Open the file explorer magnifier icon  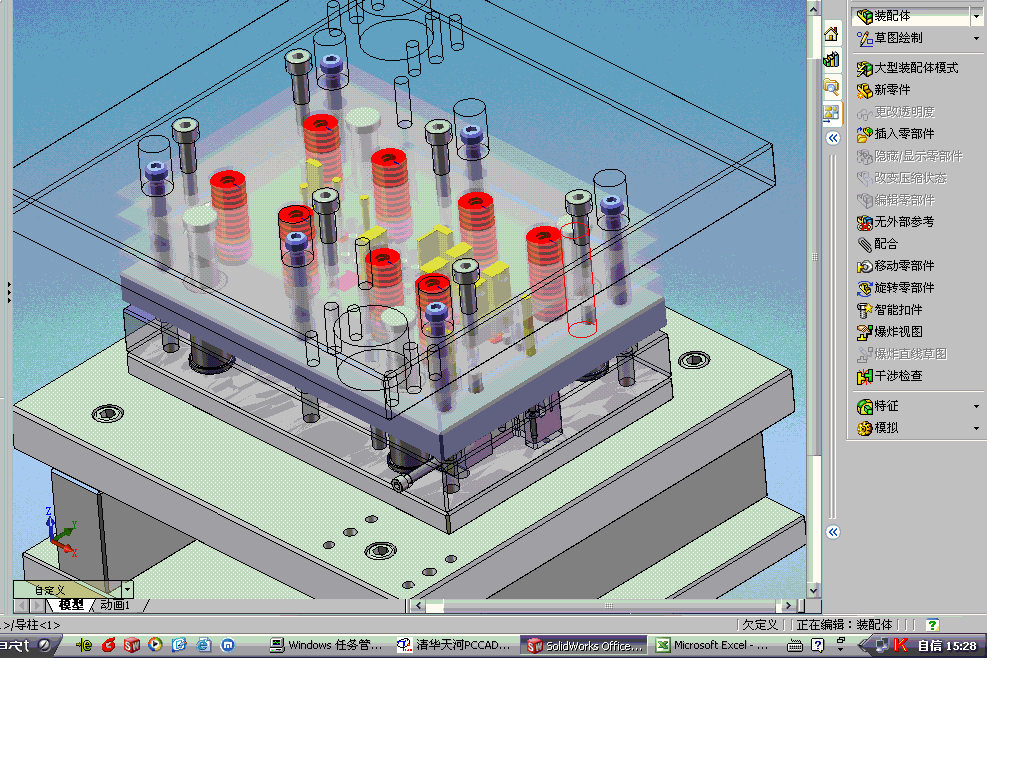831,86
